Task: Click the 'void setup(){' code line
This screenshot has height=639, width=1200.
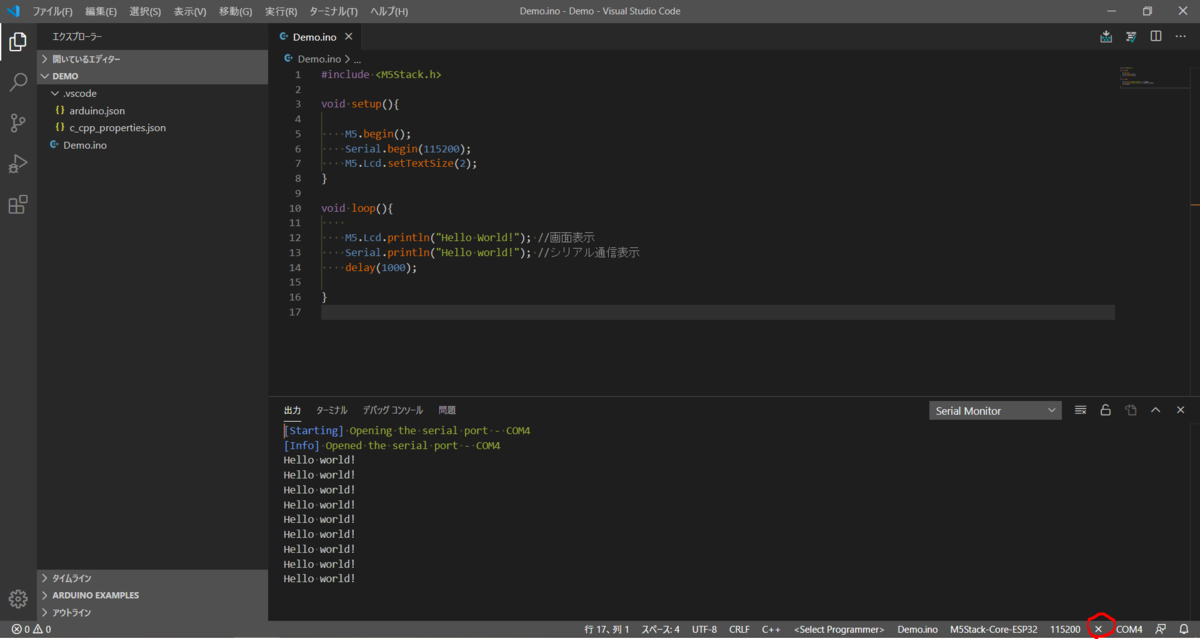Action: [x=360, y=104]
